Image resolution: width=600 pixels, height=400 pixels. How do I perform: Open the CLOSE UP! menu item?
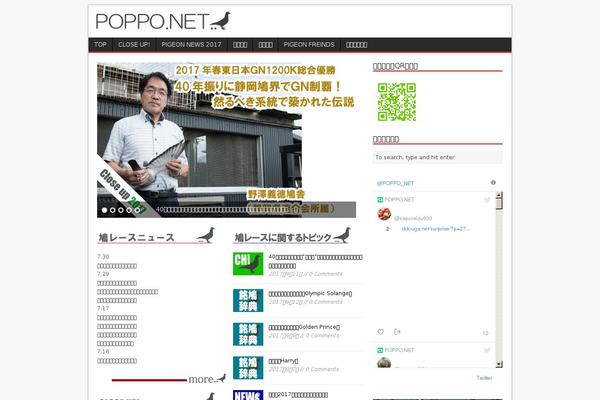tap(134, 45)
